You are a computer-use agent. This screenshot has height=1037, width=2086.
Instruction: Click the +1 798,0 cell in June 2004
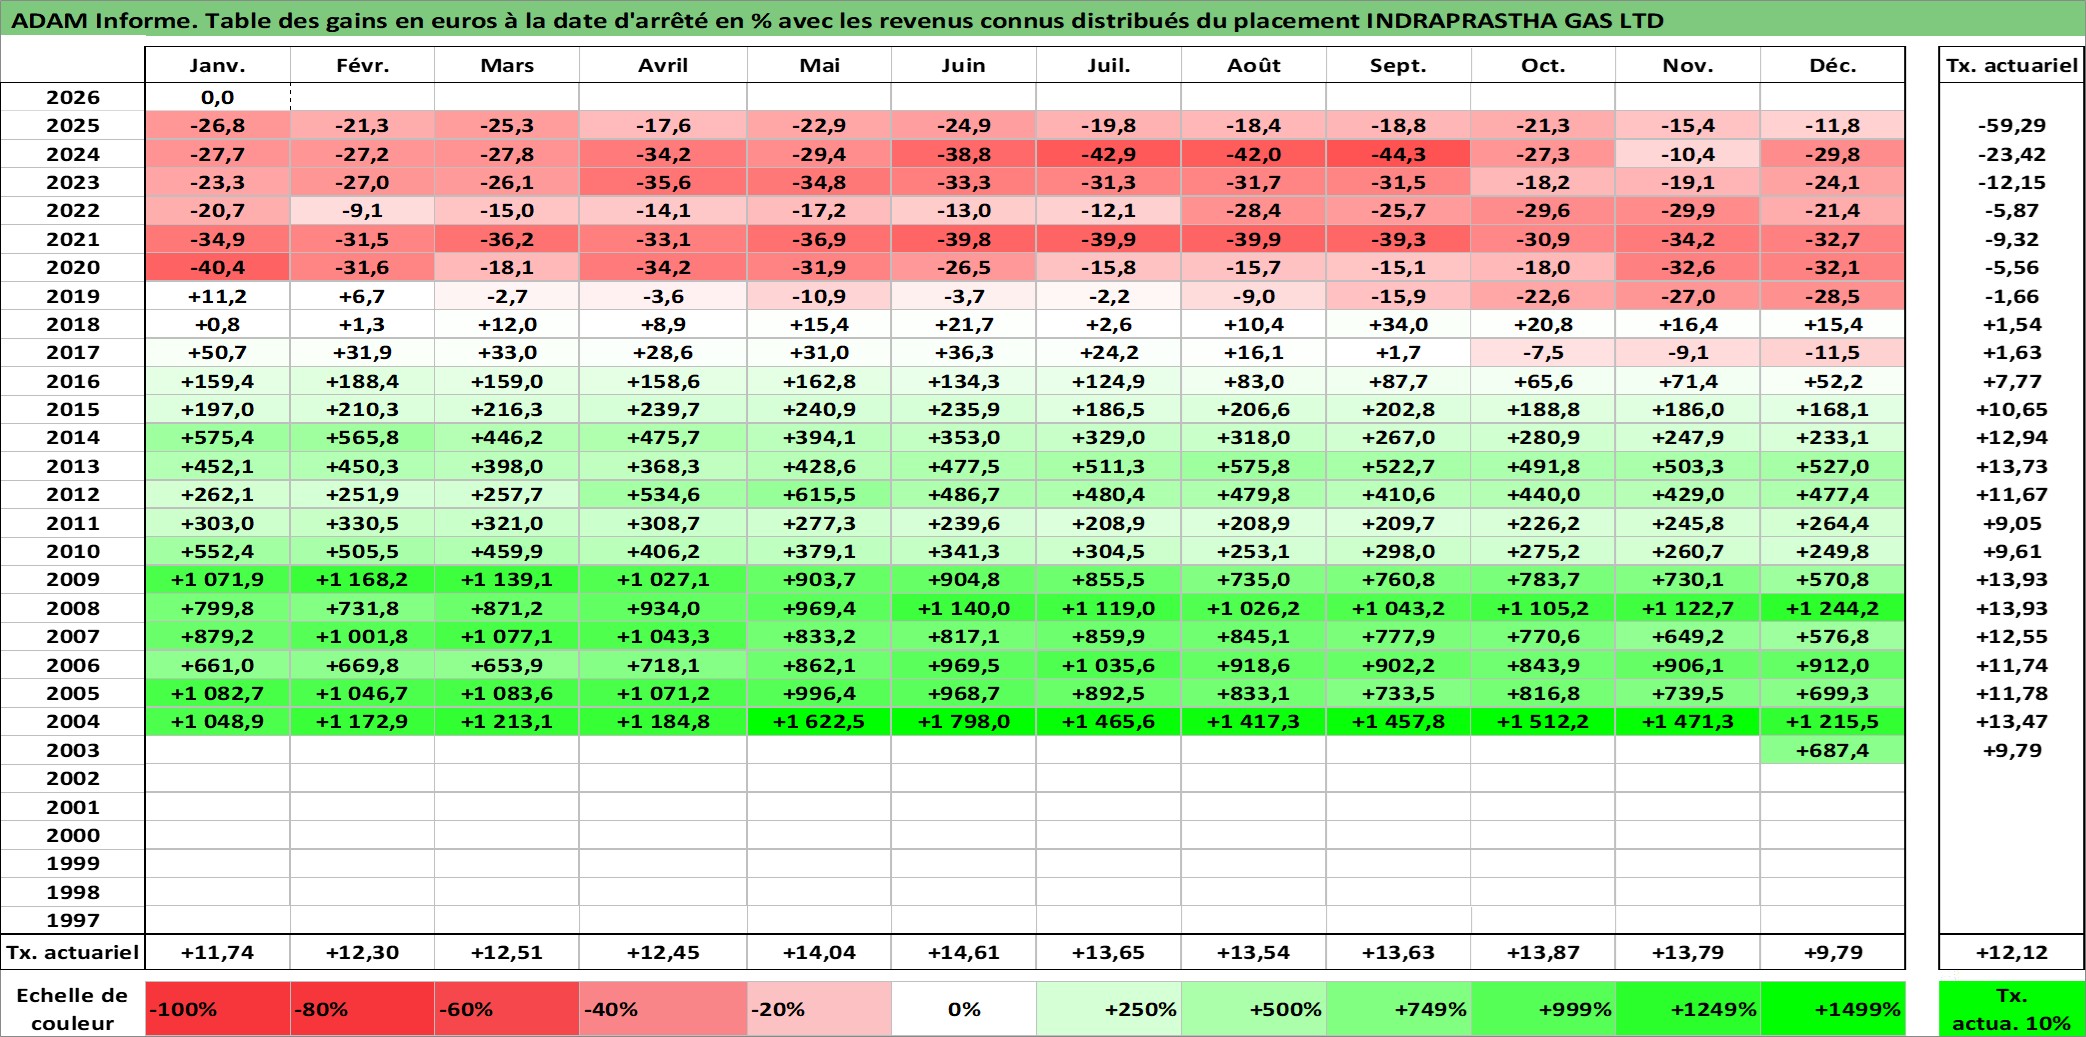(964, 721)
